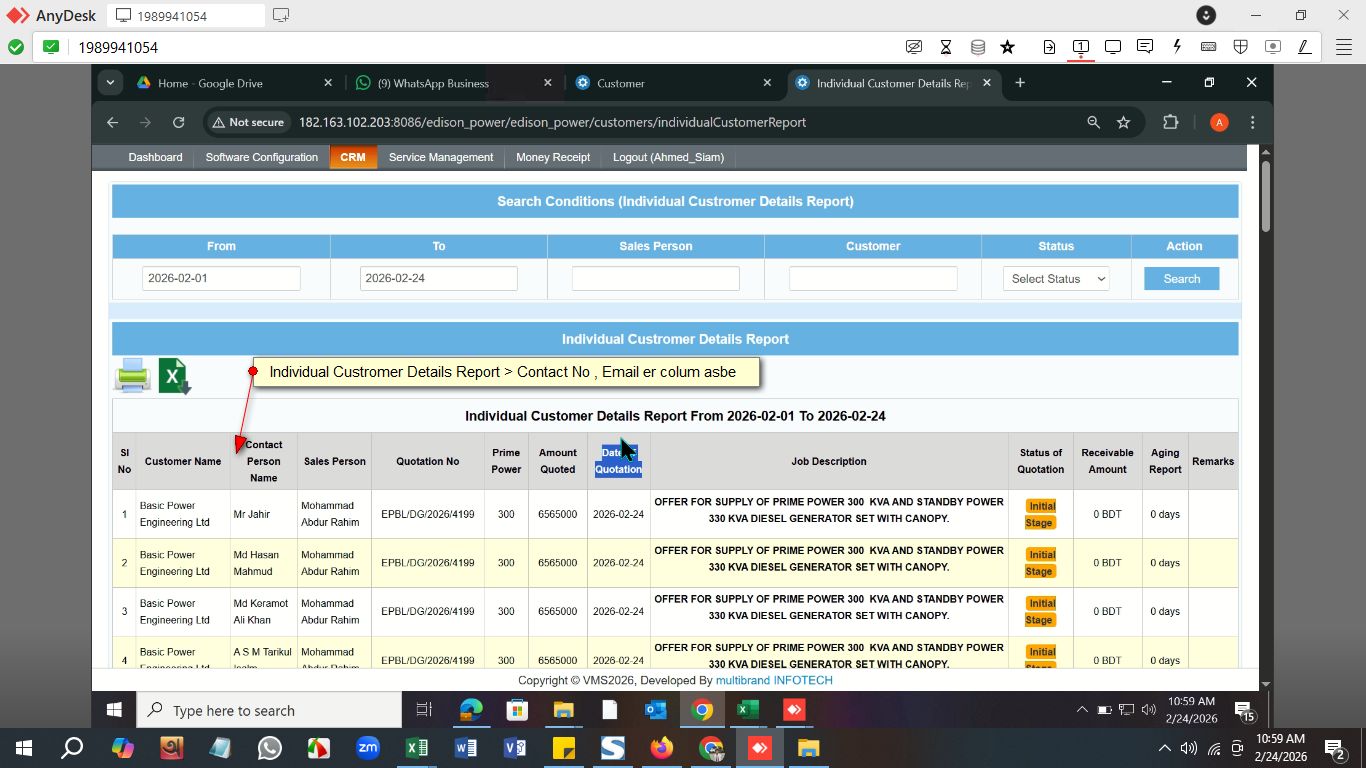
Task: Click the Sales Person input field
Action: tap(655, 279)
